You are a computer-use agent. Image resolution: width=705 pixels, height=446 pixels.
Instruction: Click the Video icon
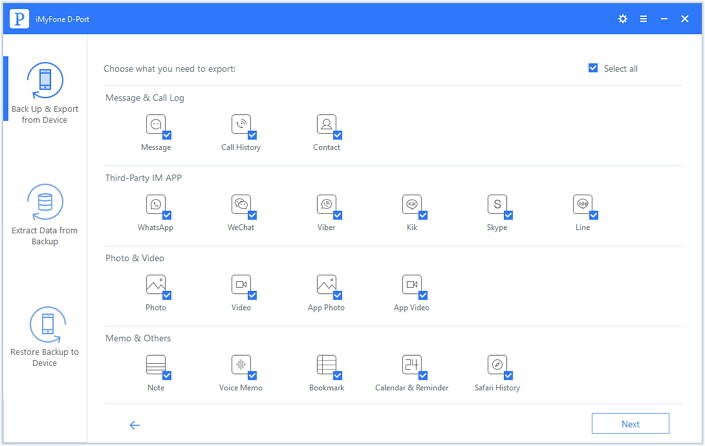[241, 284]
